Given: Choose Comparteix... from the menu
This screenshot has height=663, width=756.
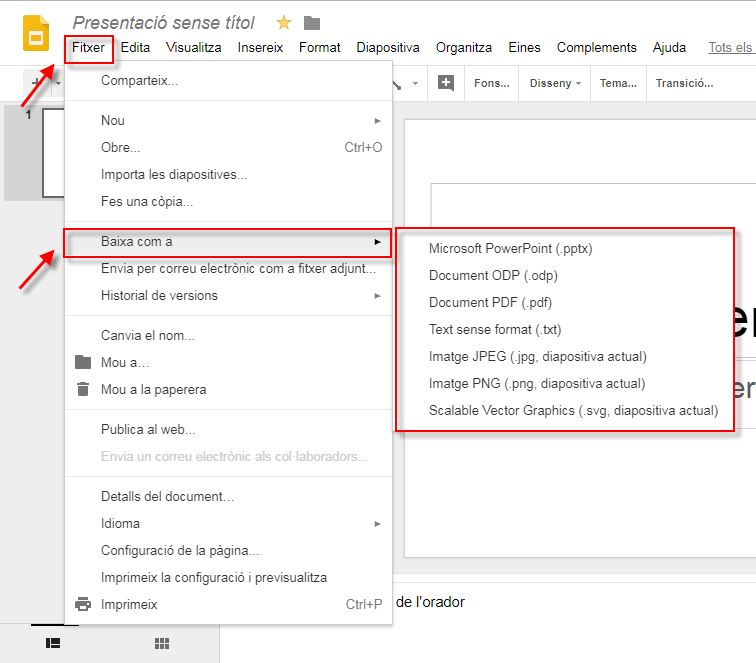Looking at the screenshot, I should coord(228,81).
